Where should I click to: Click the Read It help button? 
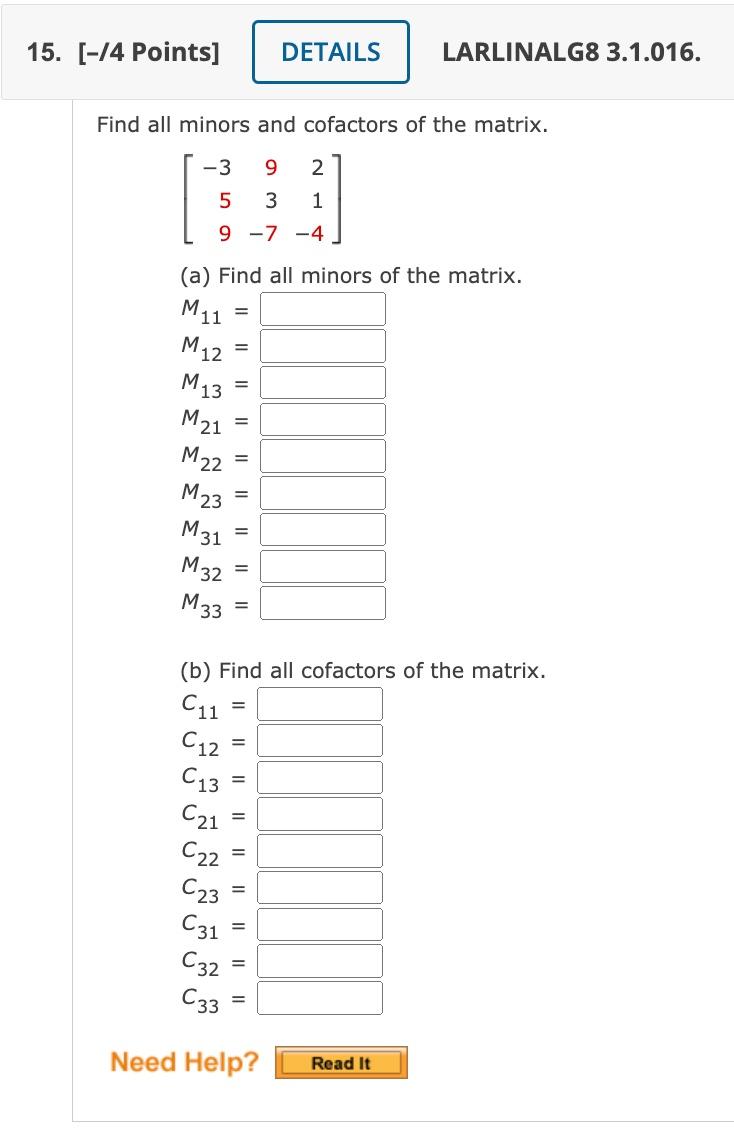(x=341, y=1062)
